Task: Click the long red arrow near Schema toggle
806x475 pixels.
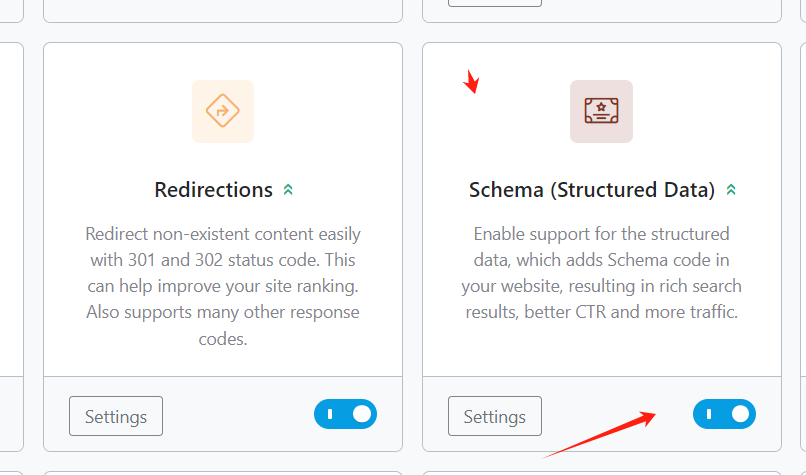Action: (x=600, y=436)
